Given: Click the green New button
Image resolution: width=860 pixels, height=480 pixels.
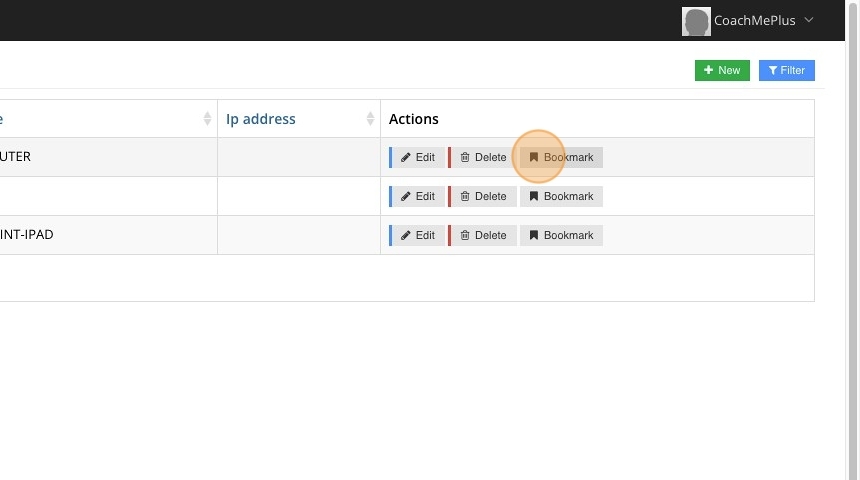Looking at the screenshot, I should (x=722, y=70).
